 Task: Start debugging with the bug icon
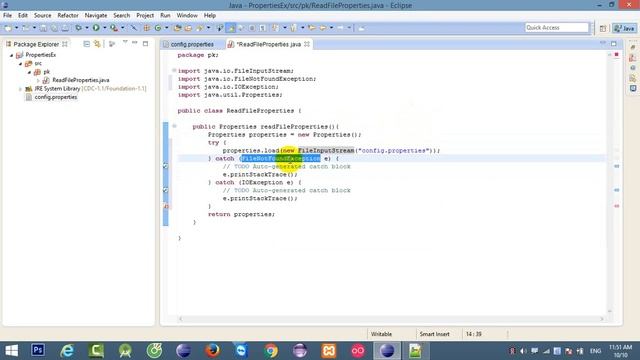(x=78, y=28)
